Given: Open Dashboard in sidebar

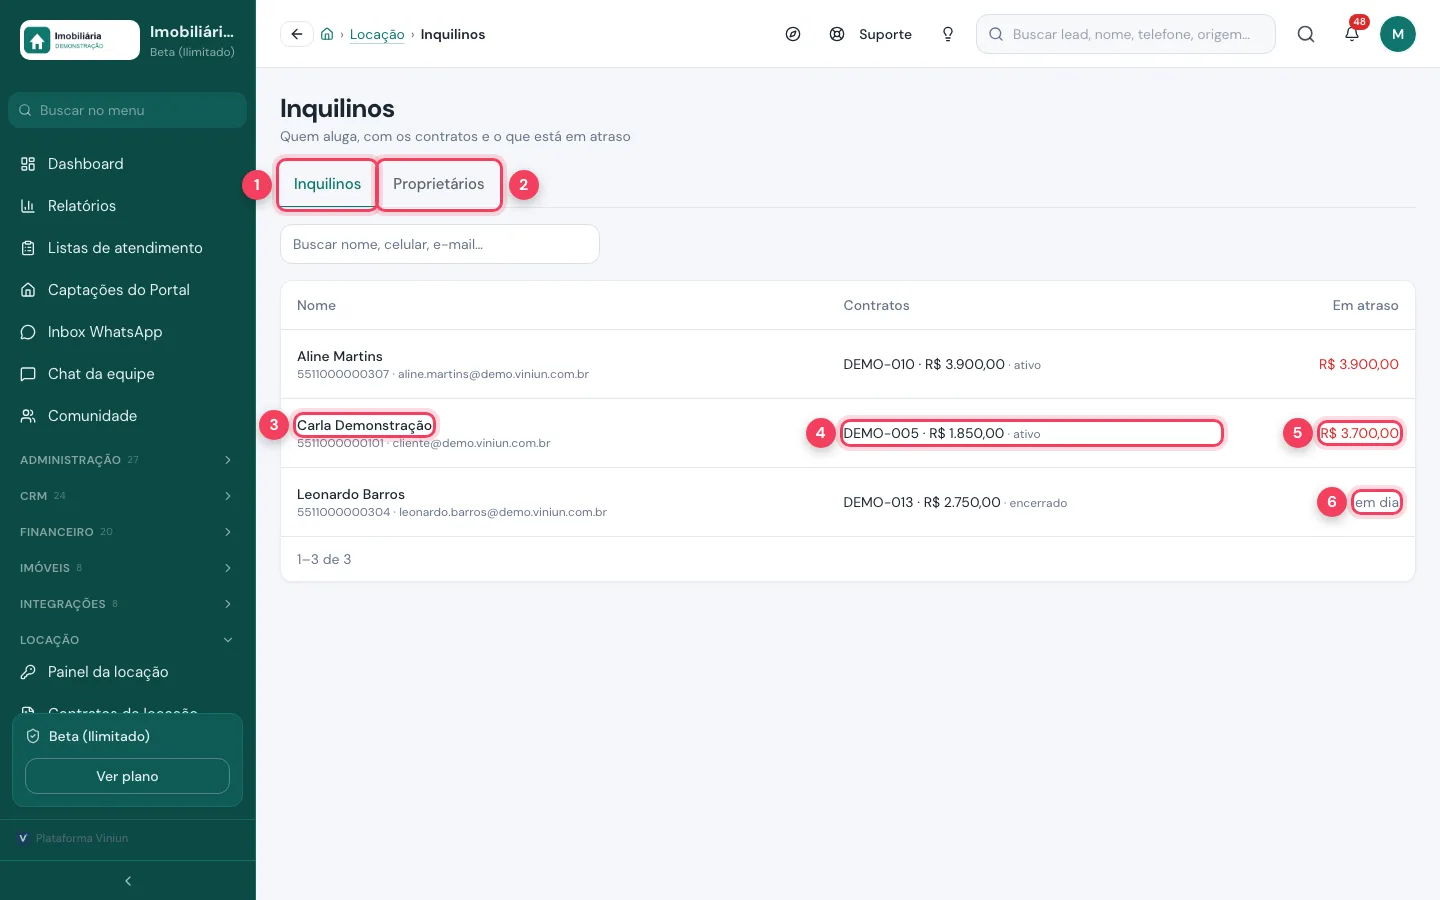Looking at the screenshot, I should pos(128,164).
